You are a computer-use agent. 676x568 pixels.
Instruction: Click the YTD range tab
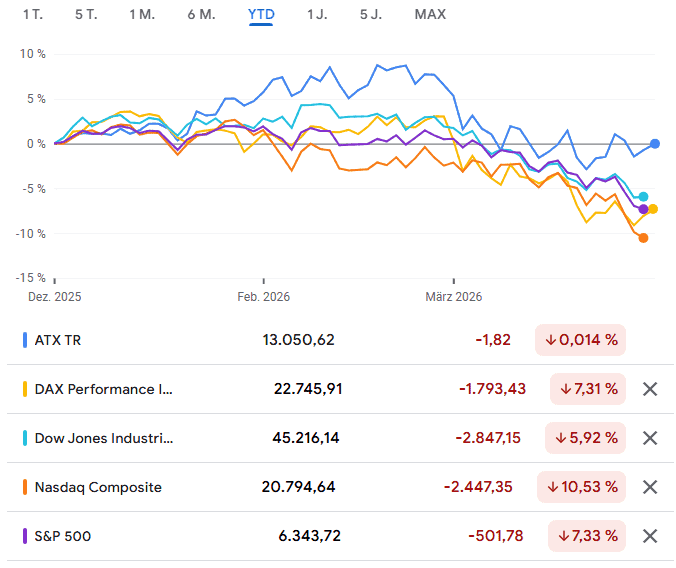click(261, 14)
